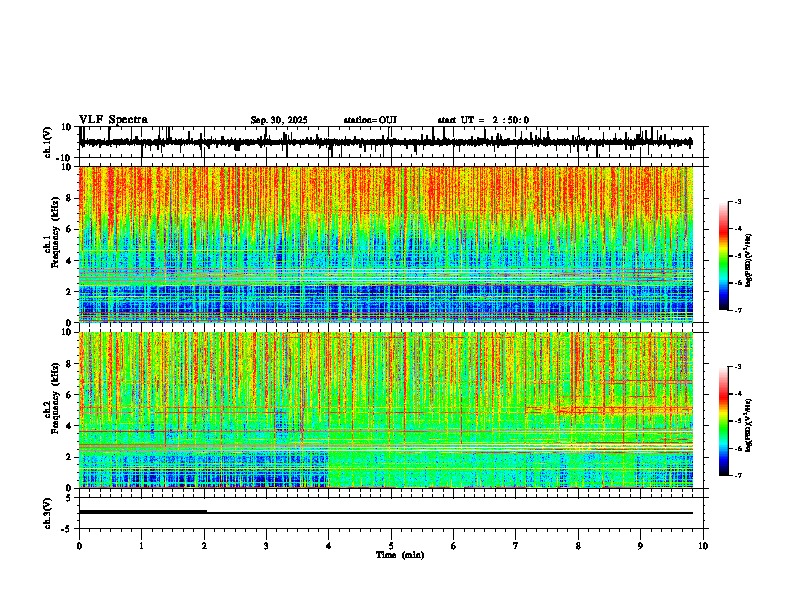Screen dimensions: 792x612
Task: Click the ch.2 color bar log(PSD) label
Action: (749, 426)
